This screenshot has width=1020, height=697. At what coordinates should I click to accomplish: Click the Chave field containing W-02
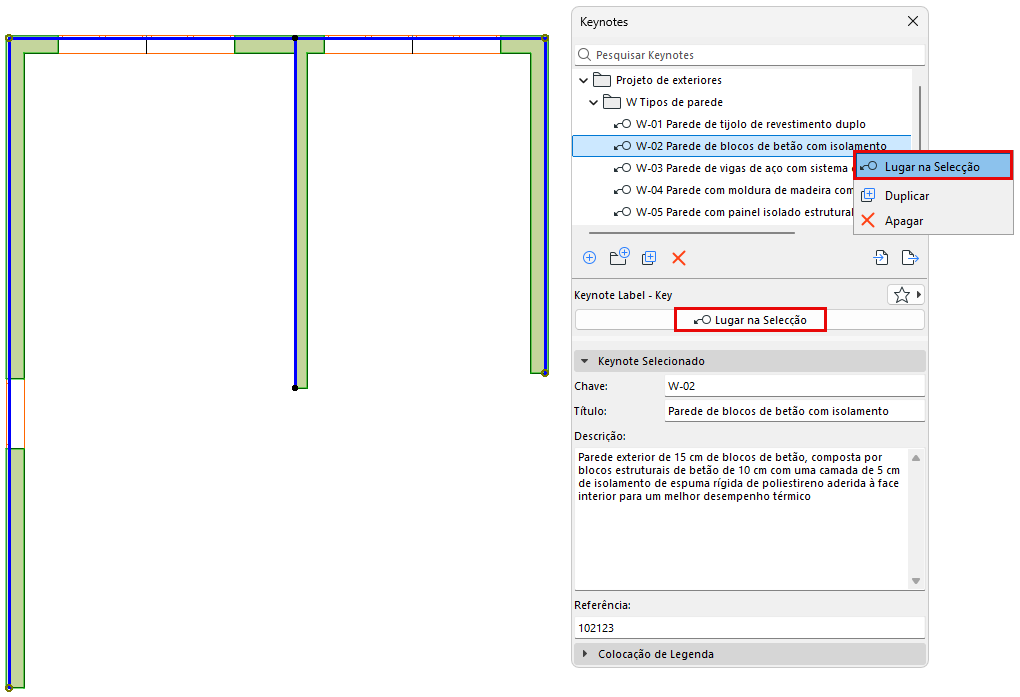[794, 386]
